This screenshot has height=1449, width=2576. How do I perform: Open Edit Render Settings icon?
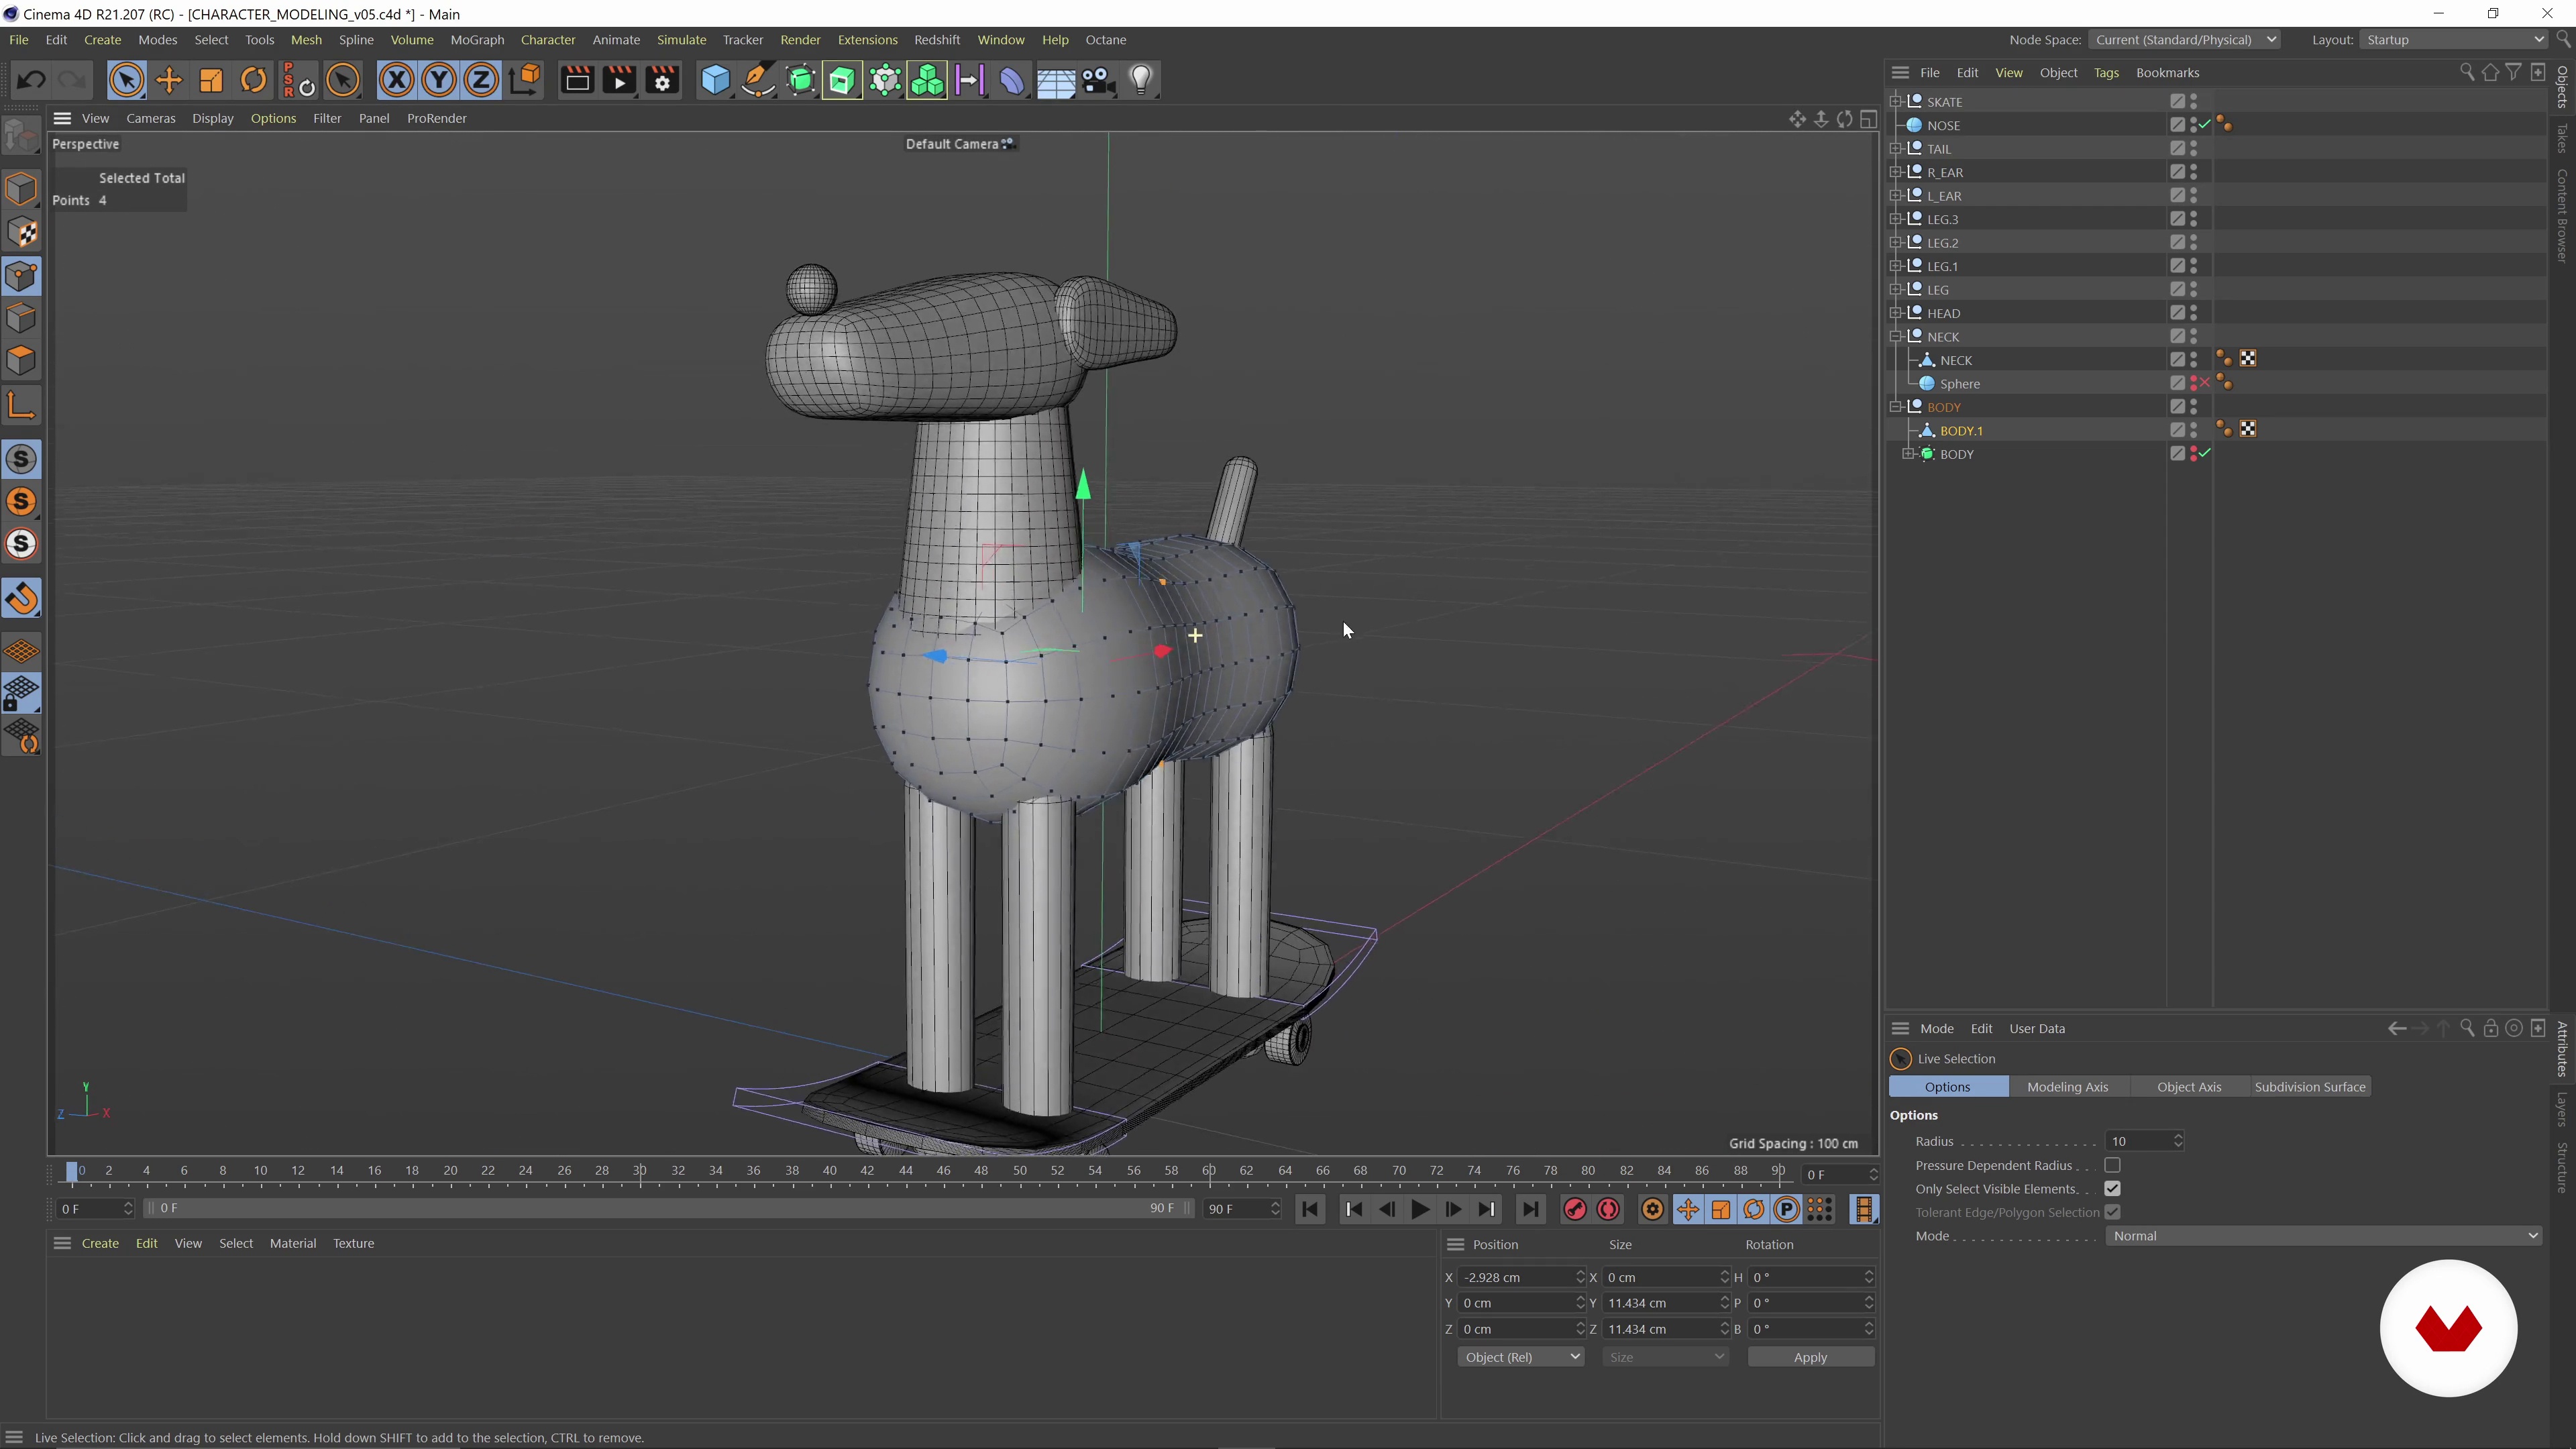(x=663, y=80)
